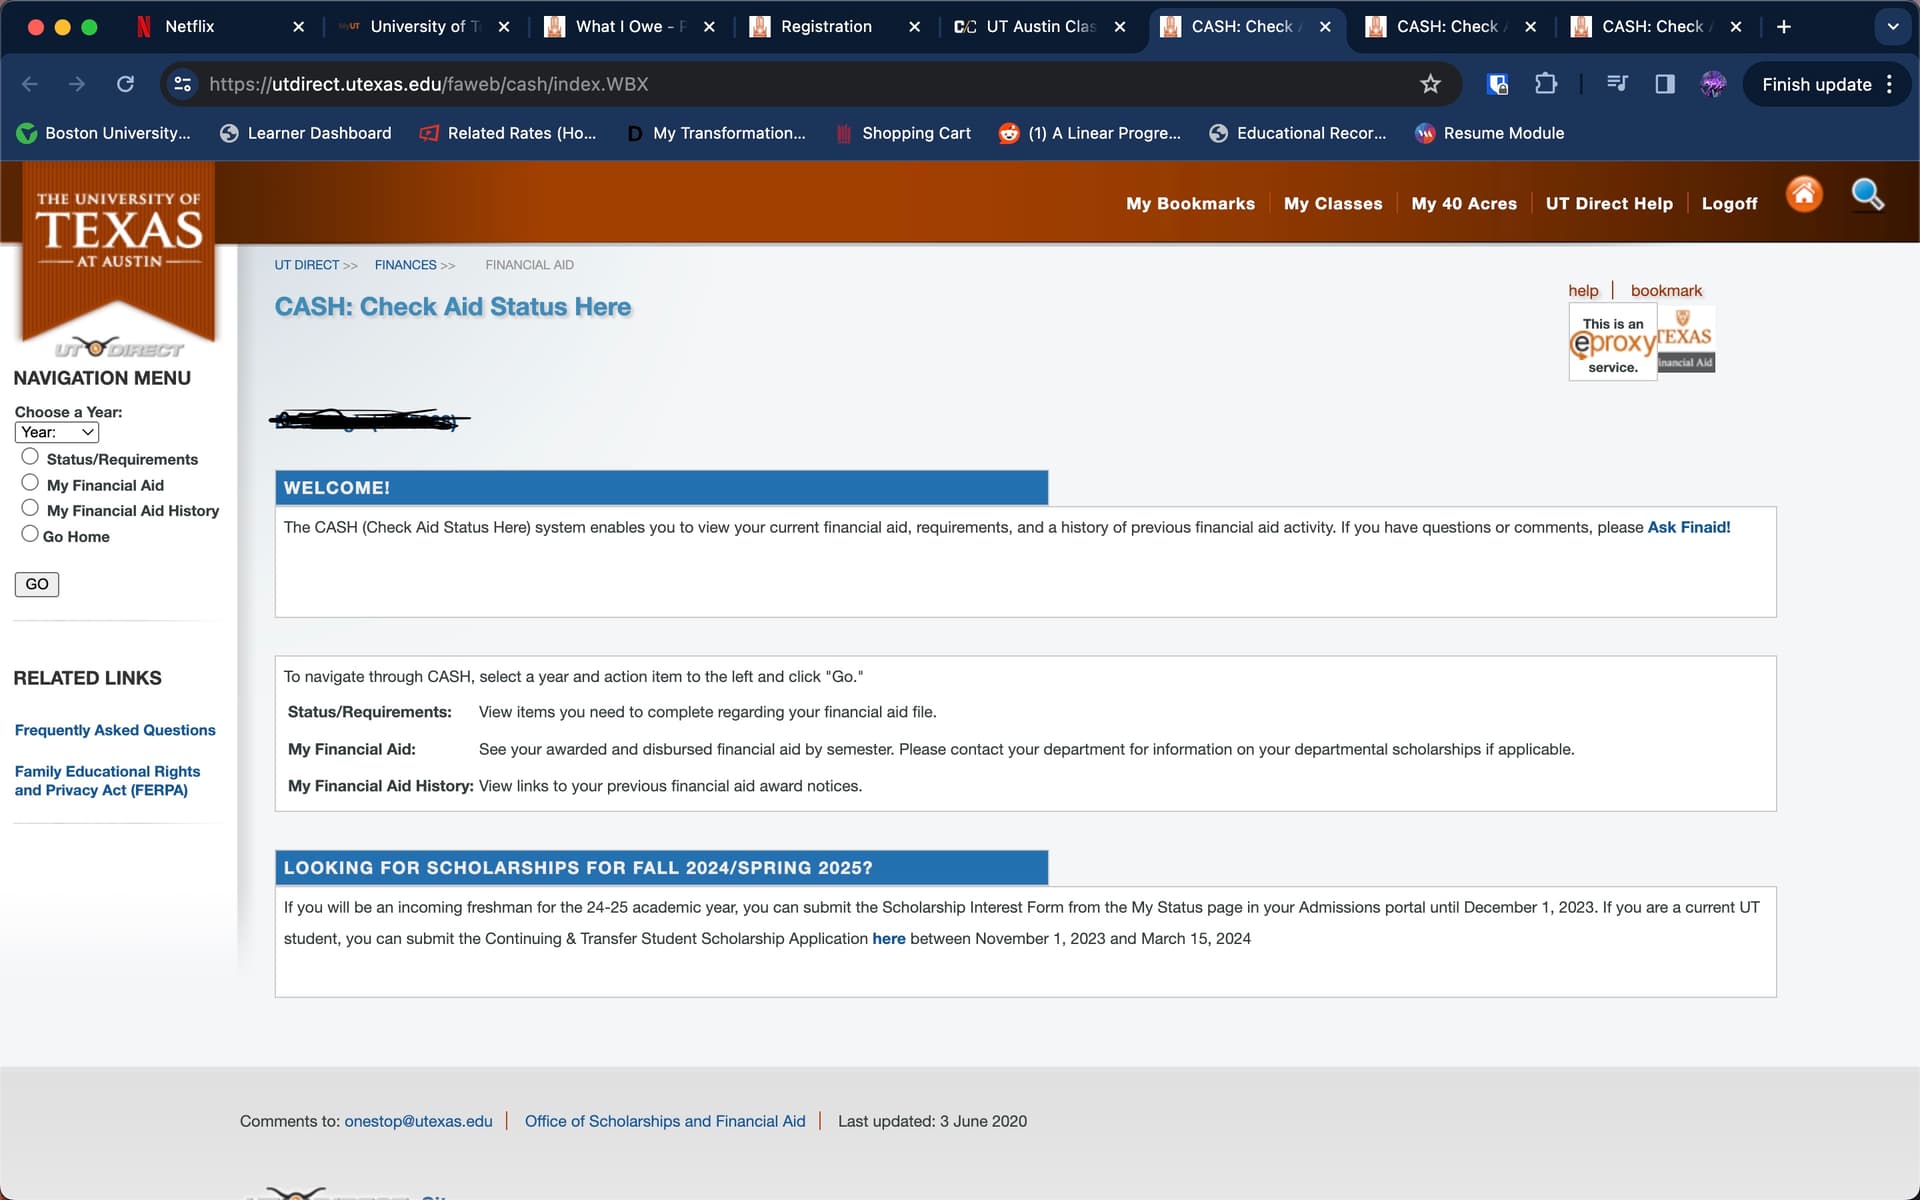Switch to the Registration tab
This screenshot has width=1920, height=1200.
tap(826, 27)
